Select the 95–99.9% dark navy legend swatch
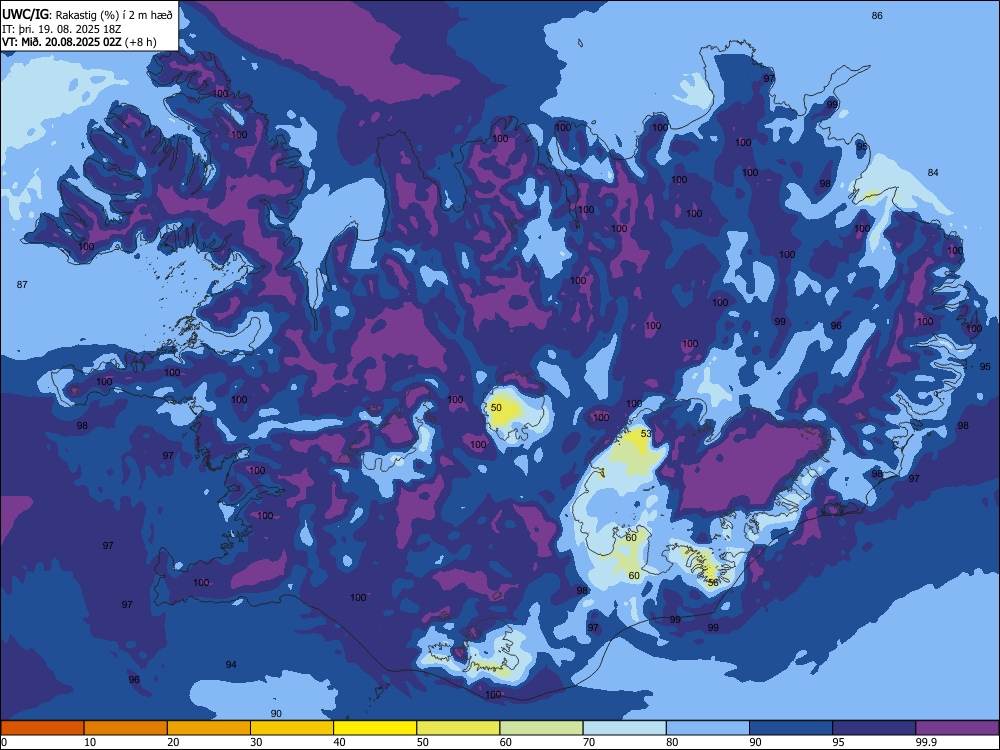The width and height of the screenshot is (1000, 750). 874,728
